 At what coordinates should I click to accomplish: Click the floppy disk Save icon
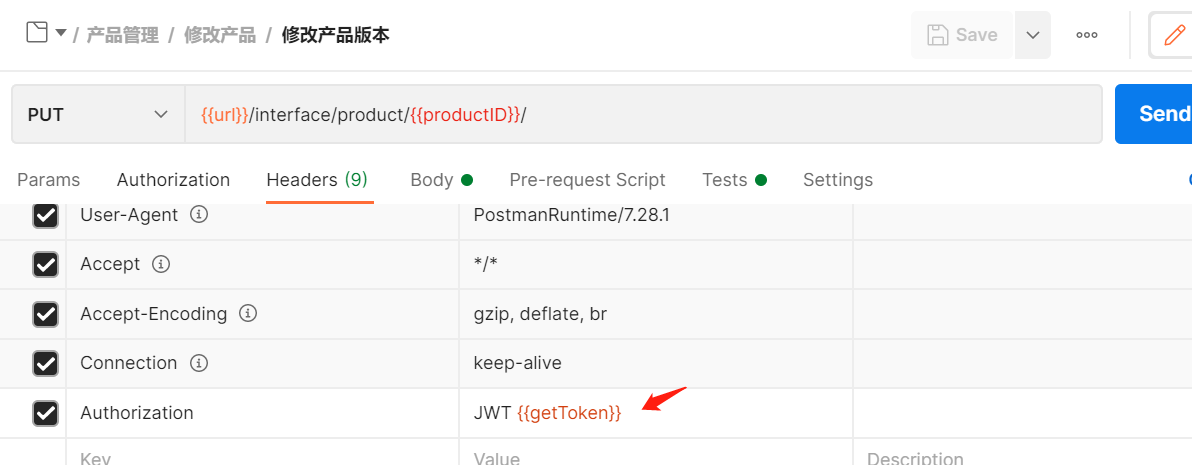point(938,35)
